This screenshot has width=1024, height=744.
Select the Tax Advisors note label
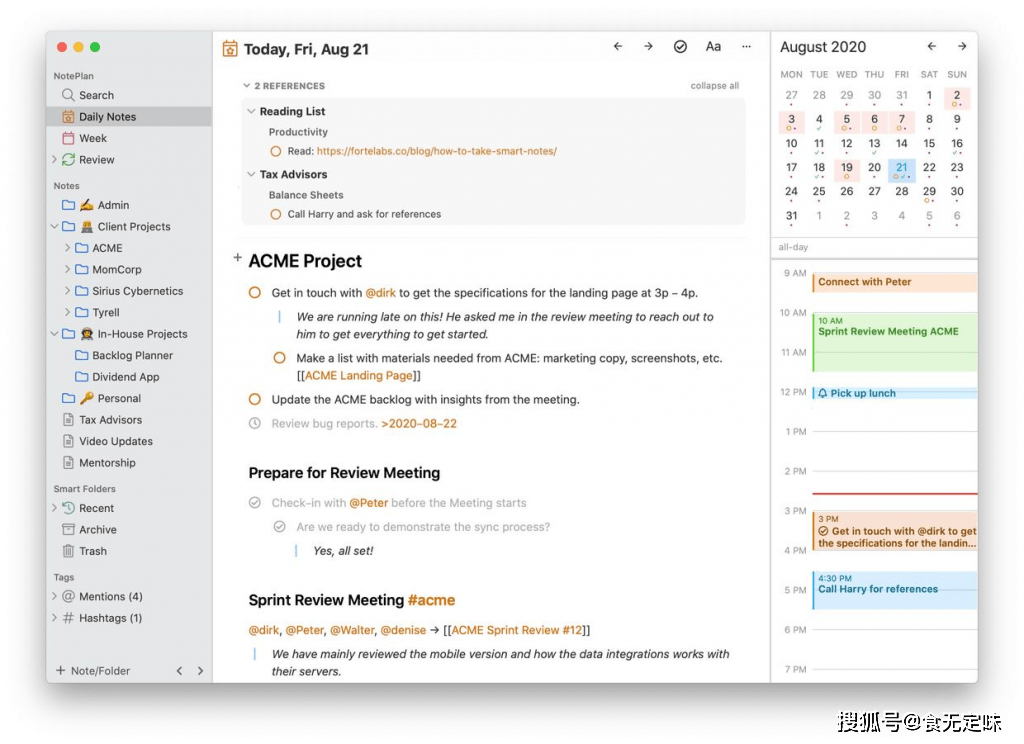coord(110,420)
